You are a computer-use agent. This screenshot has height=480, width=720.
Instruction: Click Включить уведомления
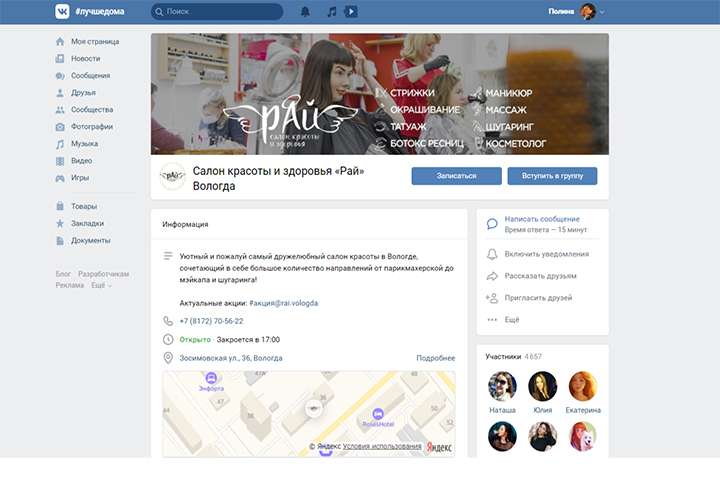tap(546, 254)
